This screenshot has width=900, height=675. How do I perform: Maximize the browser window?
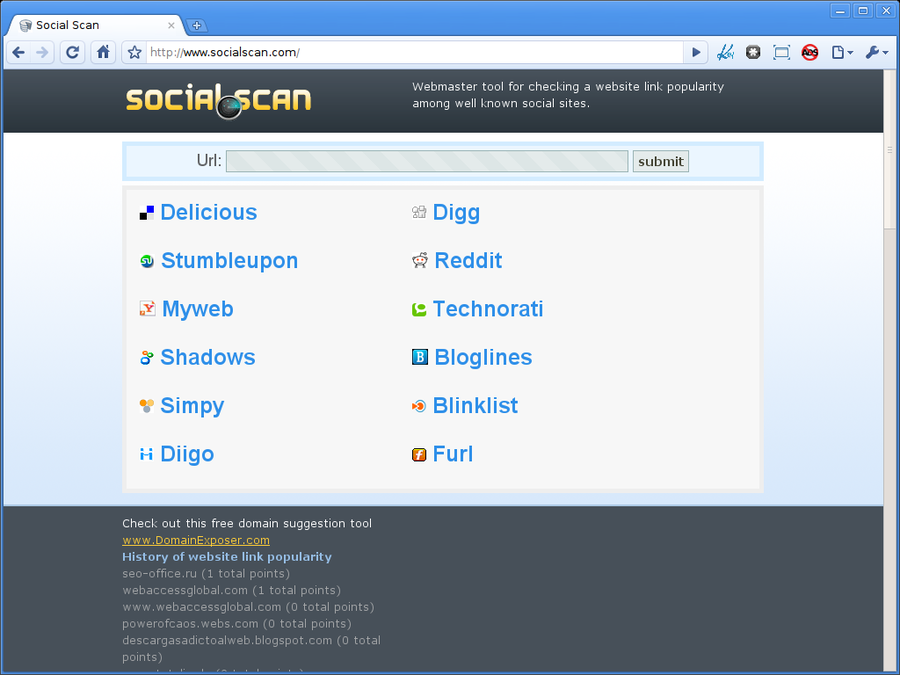point(863,10)
